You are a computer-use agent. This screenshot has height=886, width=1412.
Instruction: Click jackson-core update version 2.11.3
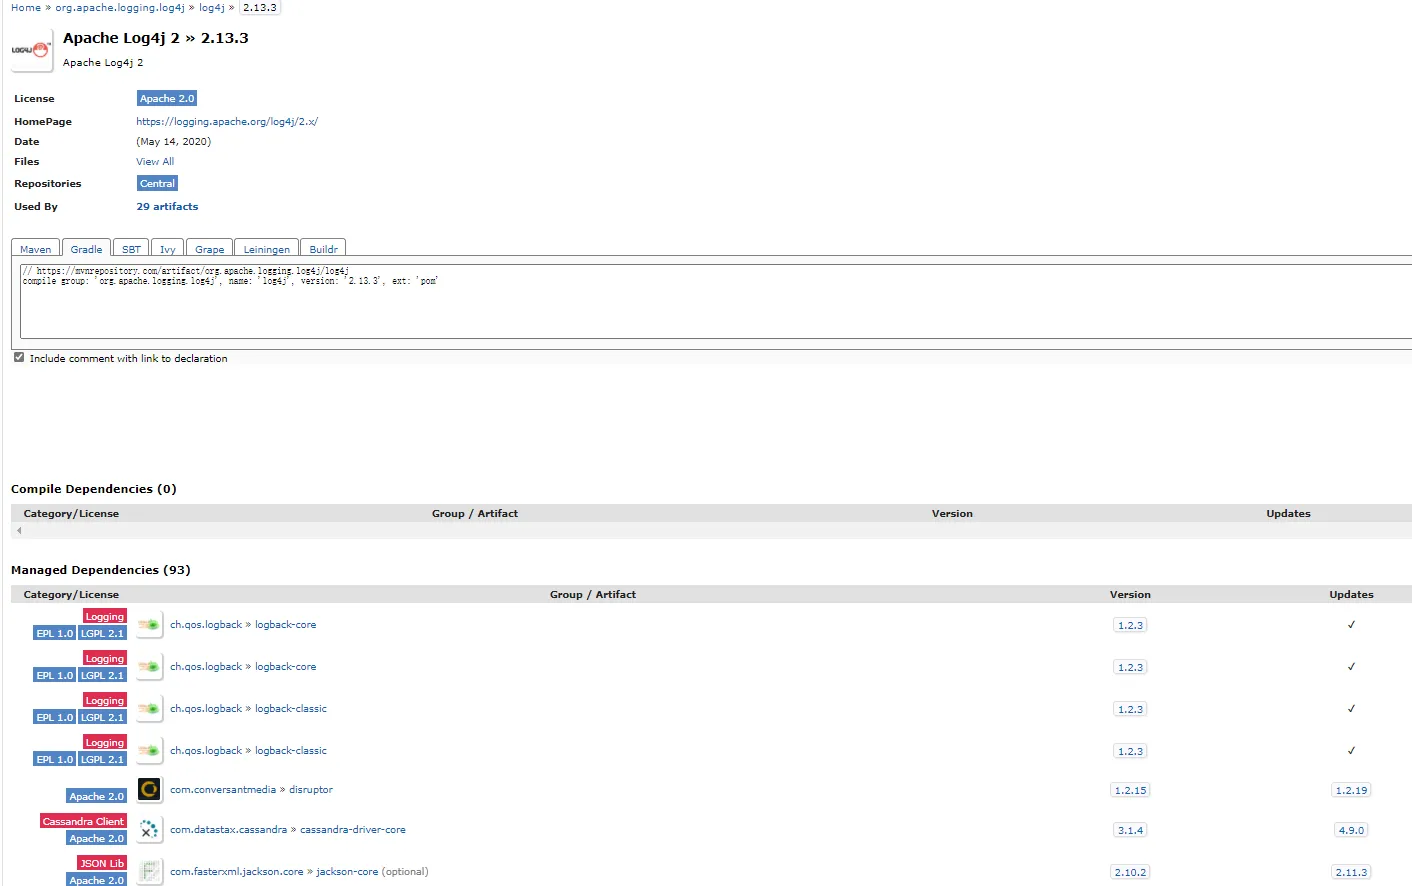point(1351,872)
